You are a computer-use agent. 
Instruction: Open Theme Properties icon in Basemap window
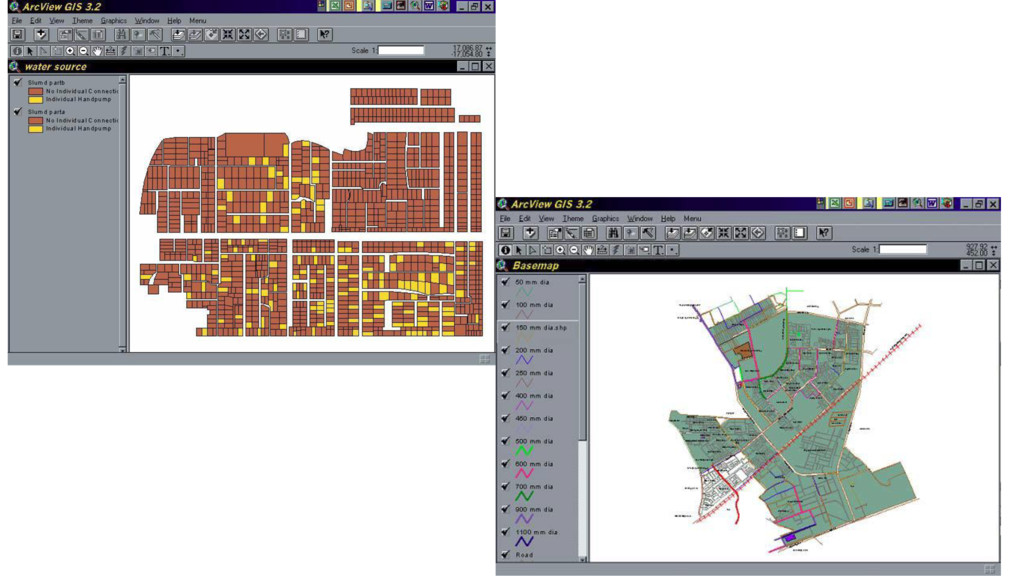click(554, 233)
